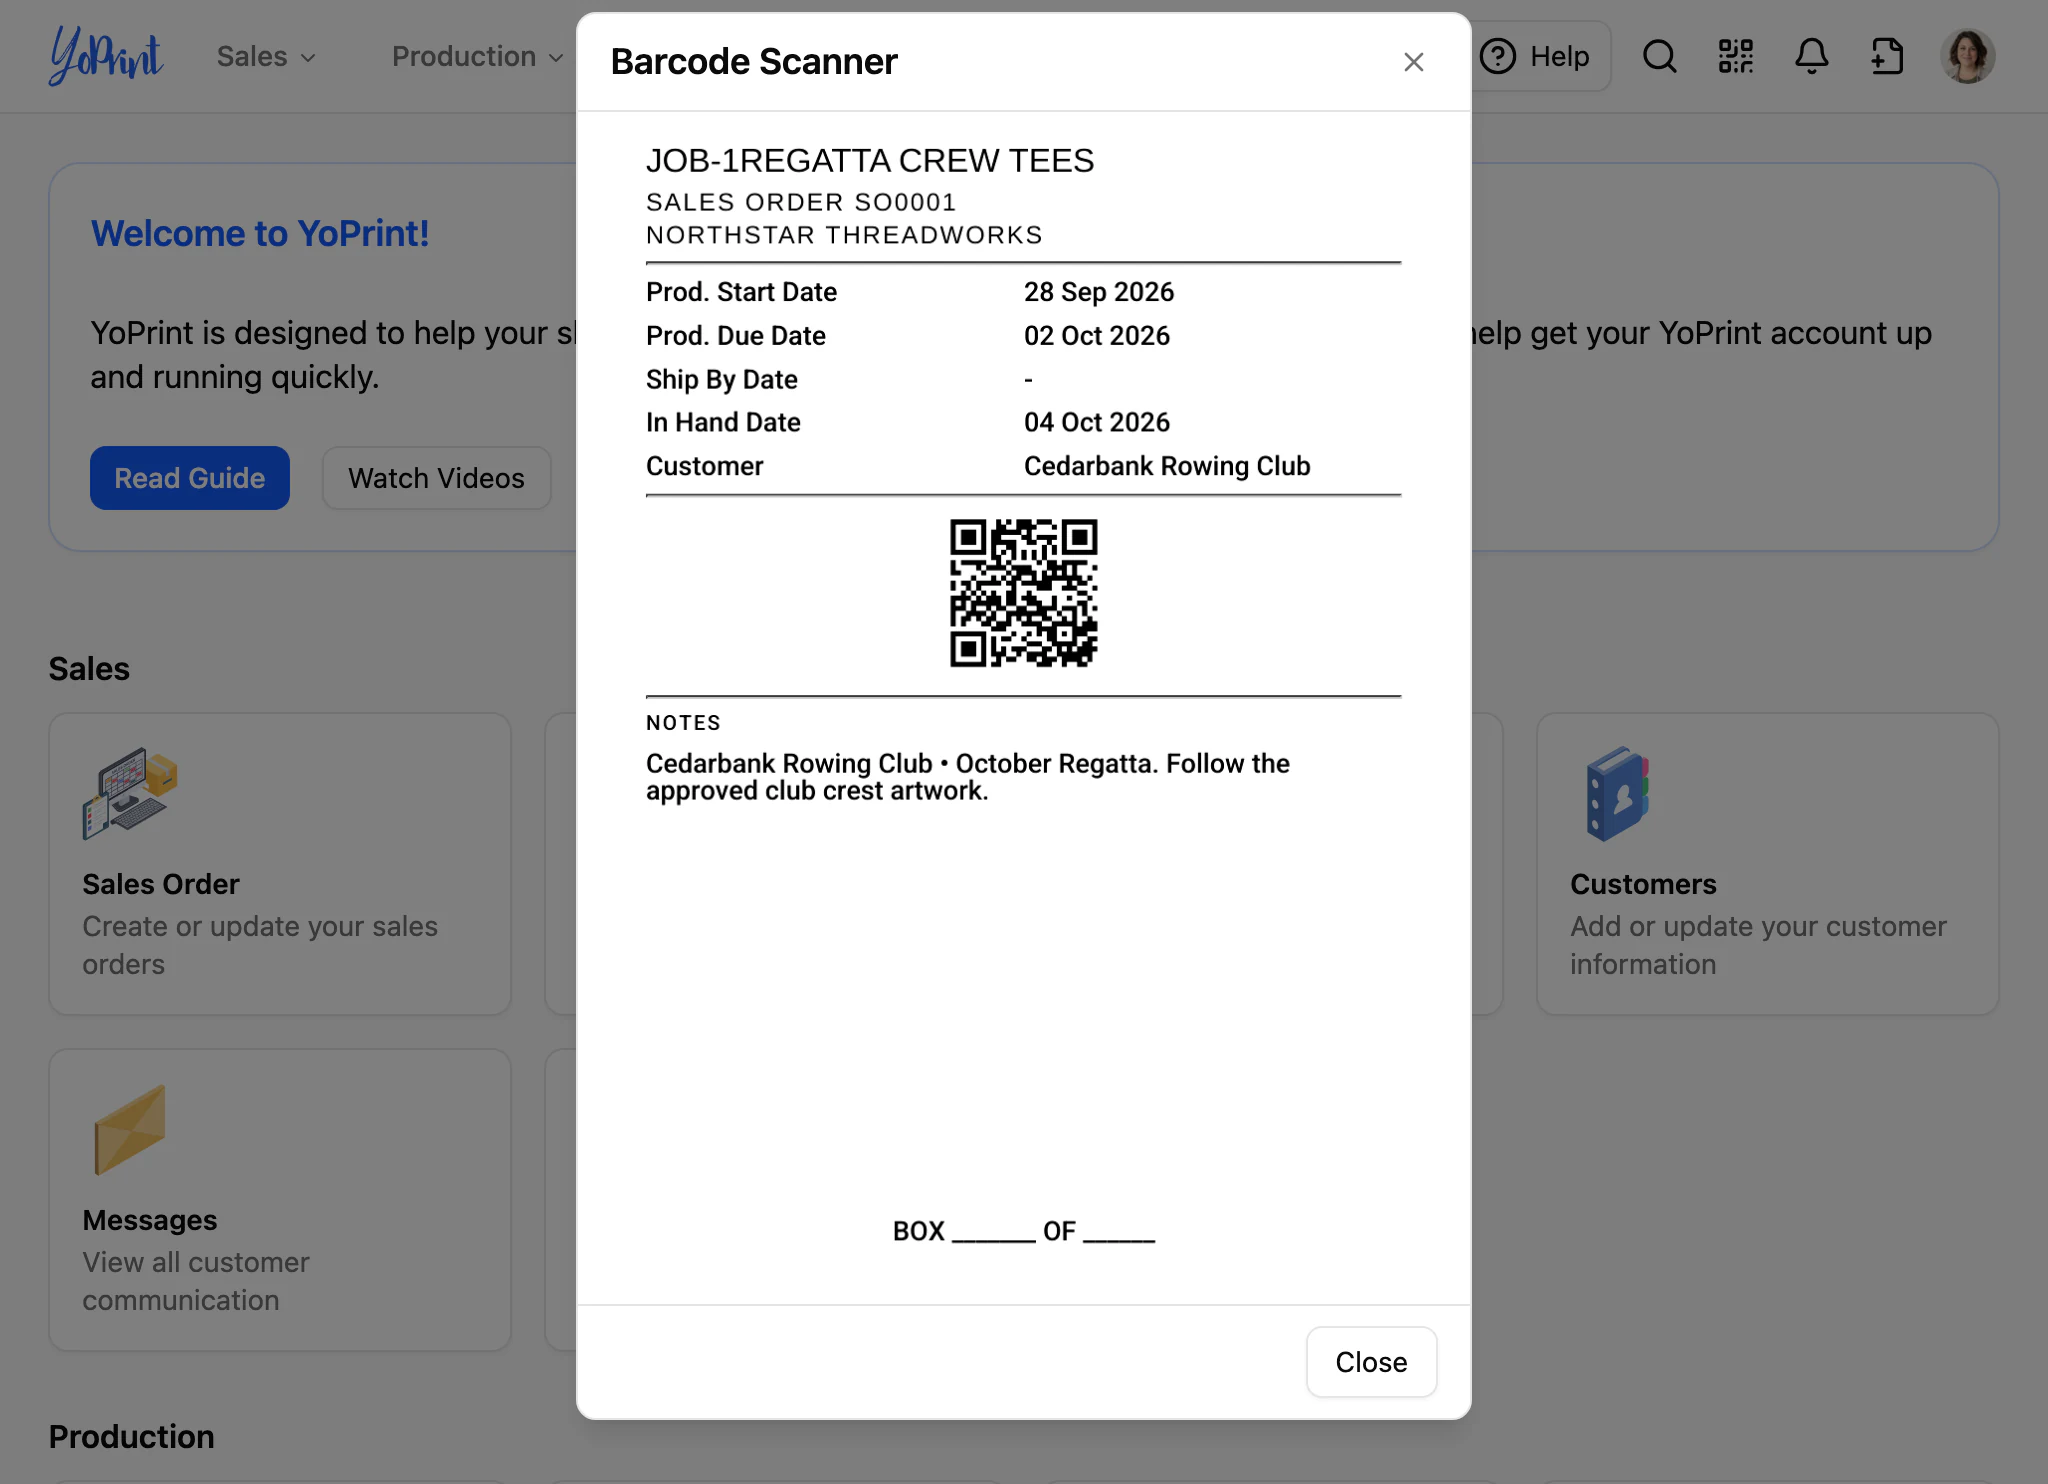Click the 28 Sep 2026 start date
The width and height of the screenshot is (2048, 1484).
(x=1099, y=292)
